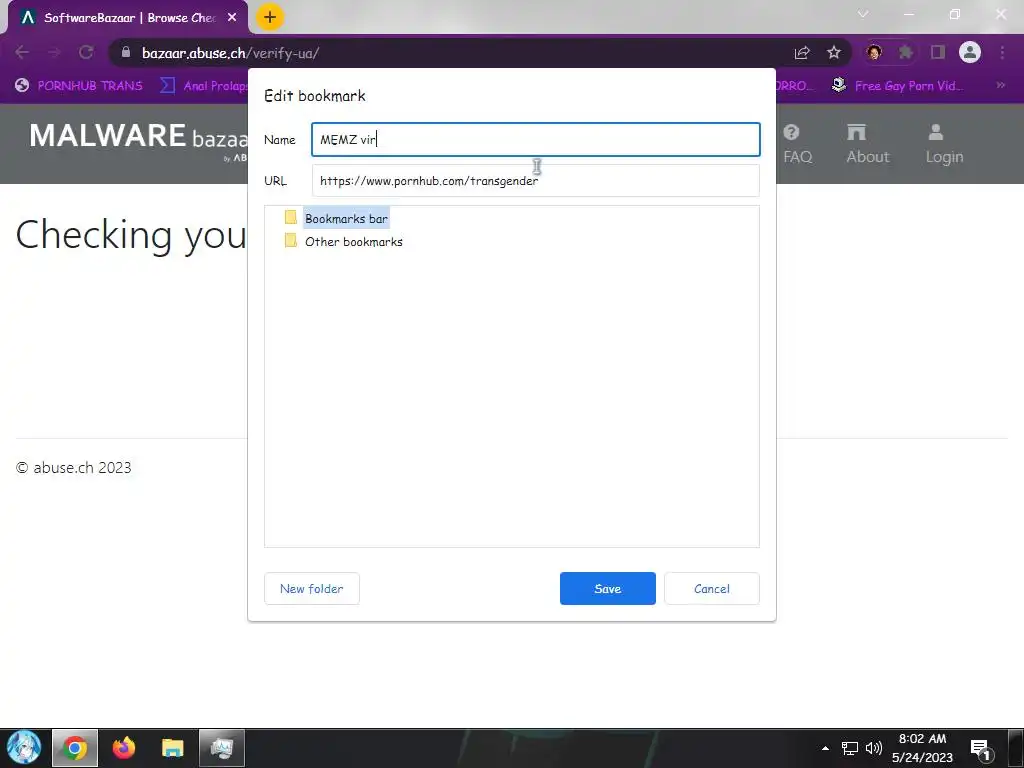Go back with browser back arrow
The image size is (1024, 768).
point(22,52)
